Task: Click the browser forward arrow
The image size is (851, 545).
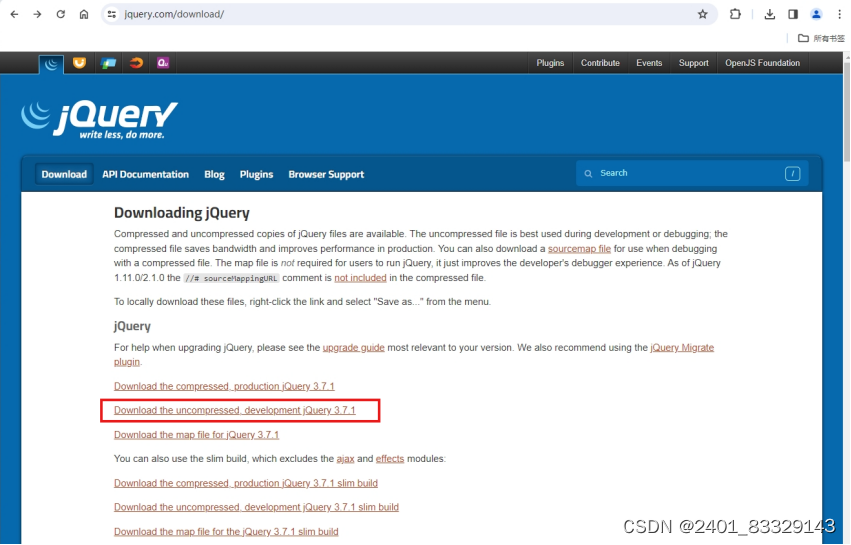Action: pos(37,14)
